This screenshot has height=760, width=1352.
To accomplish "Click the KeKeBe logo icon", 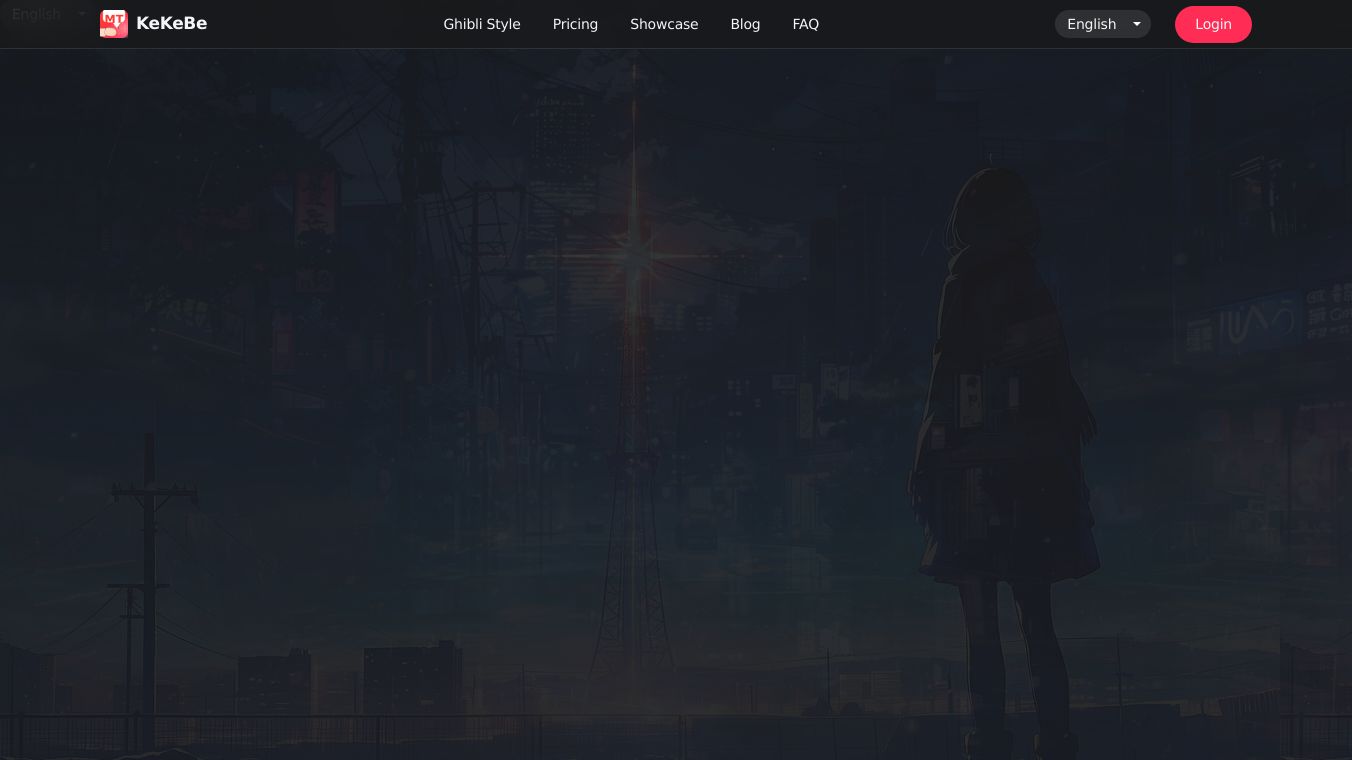I will click(114, 24).
